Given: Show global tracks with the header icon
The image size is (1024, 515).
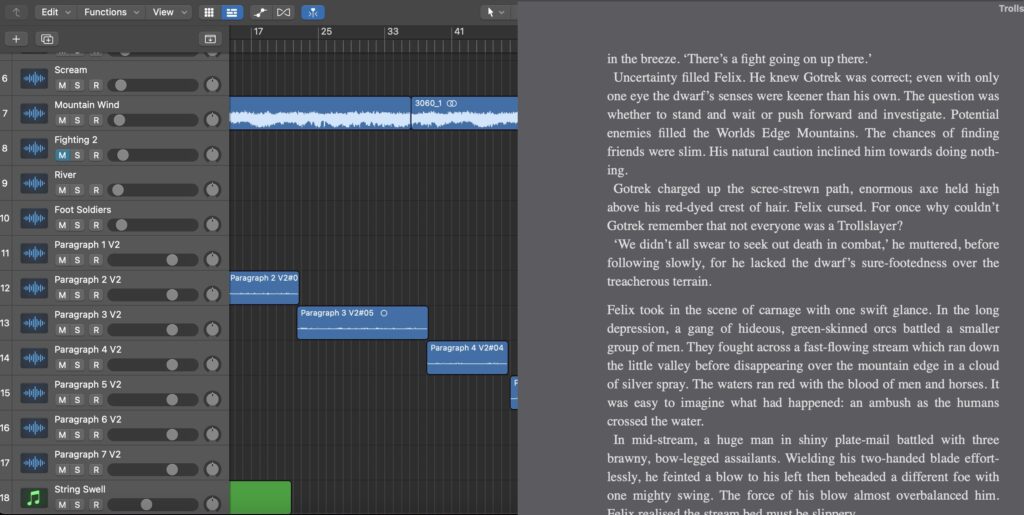Looking at the screenshot, I should (210, 39).
